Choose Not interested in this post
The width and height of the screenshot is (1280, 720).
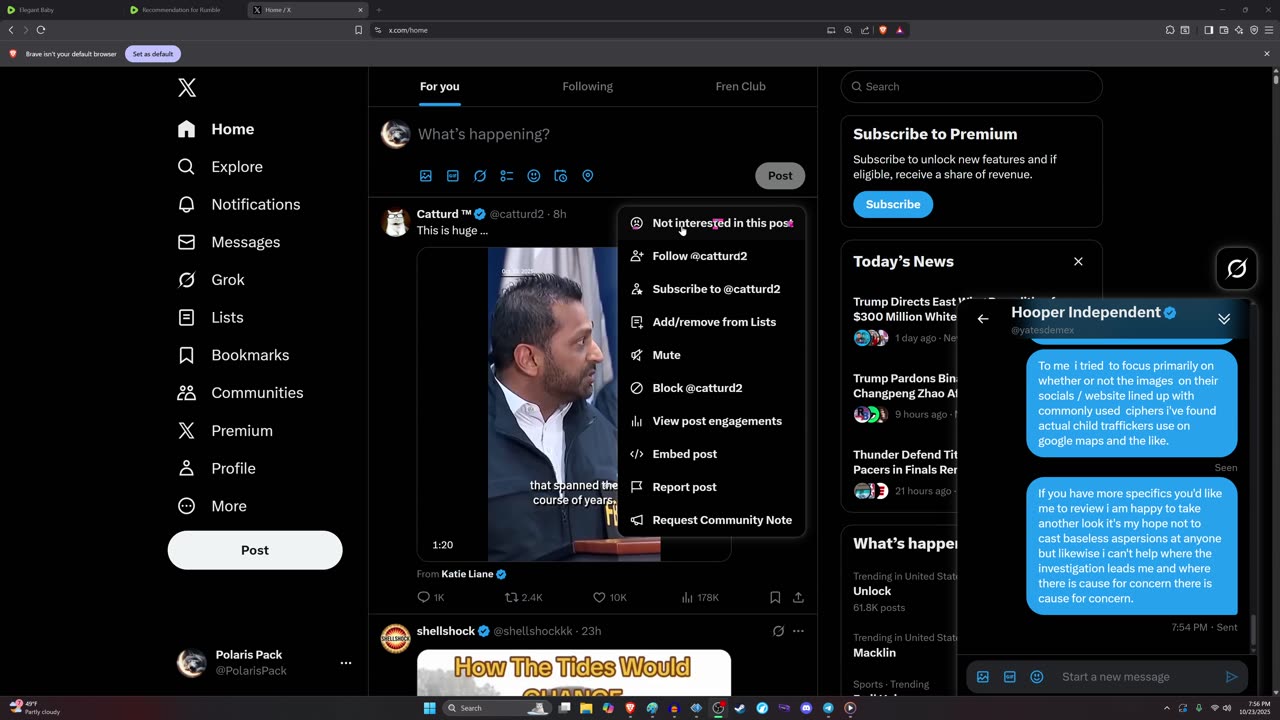pos(711,223)
